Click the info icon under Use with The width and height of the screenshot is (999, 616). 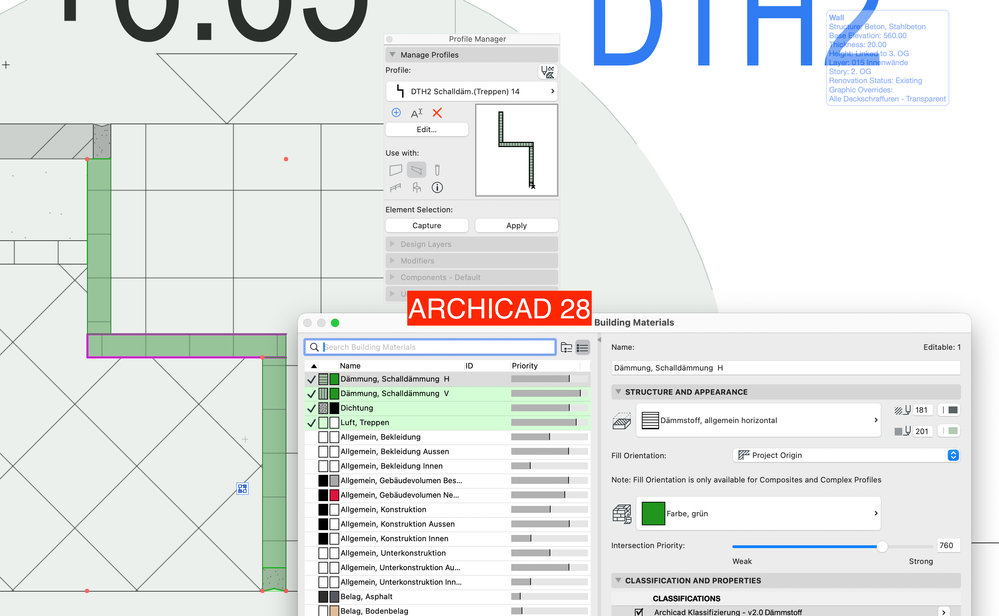(x=437, y=187)
